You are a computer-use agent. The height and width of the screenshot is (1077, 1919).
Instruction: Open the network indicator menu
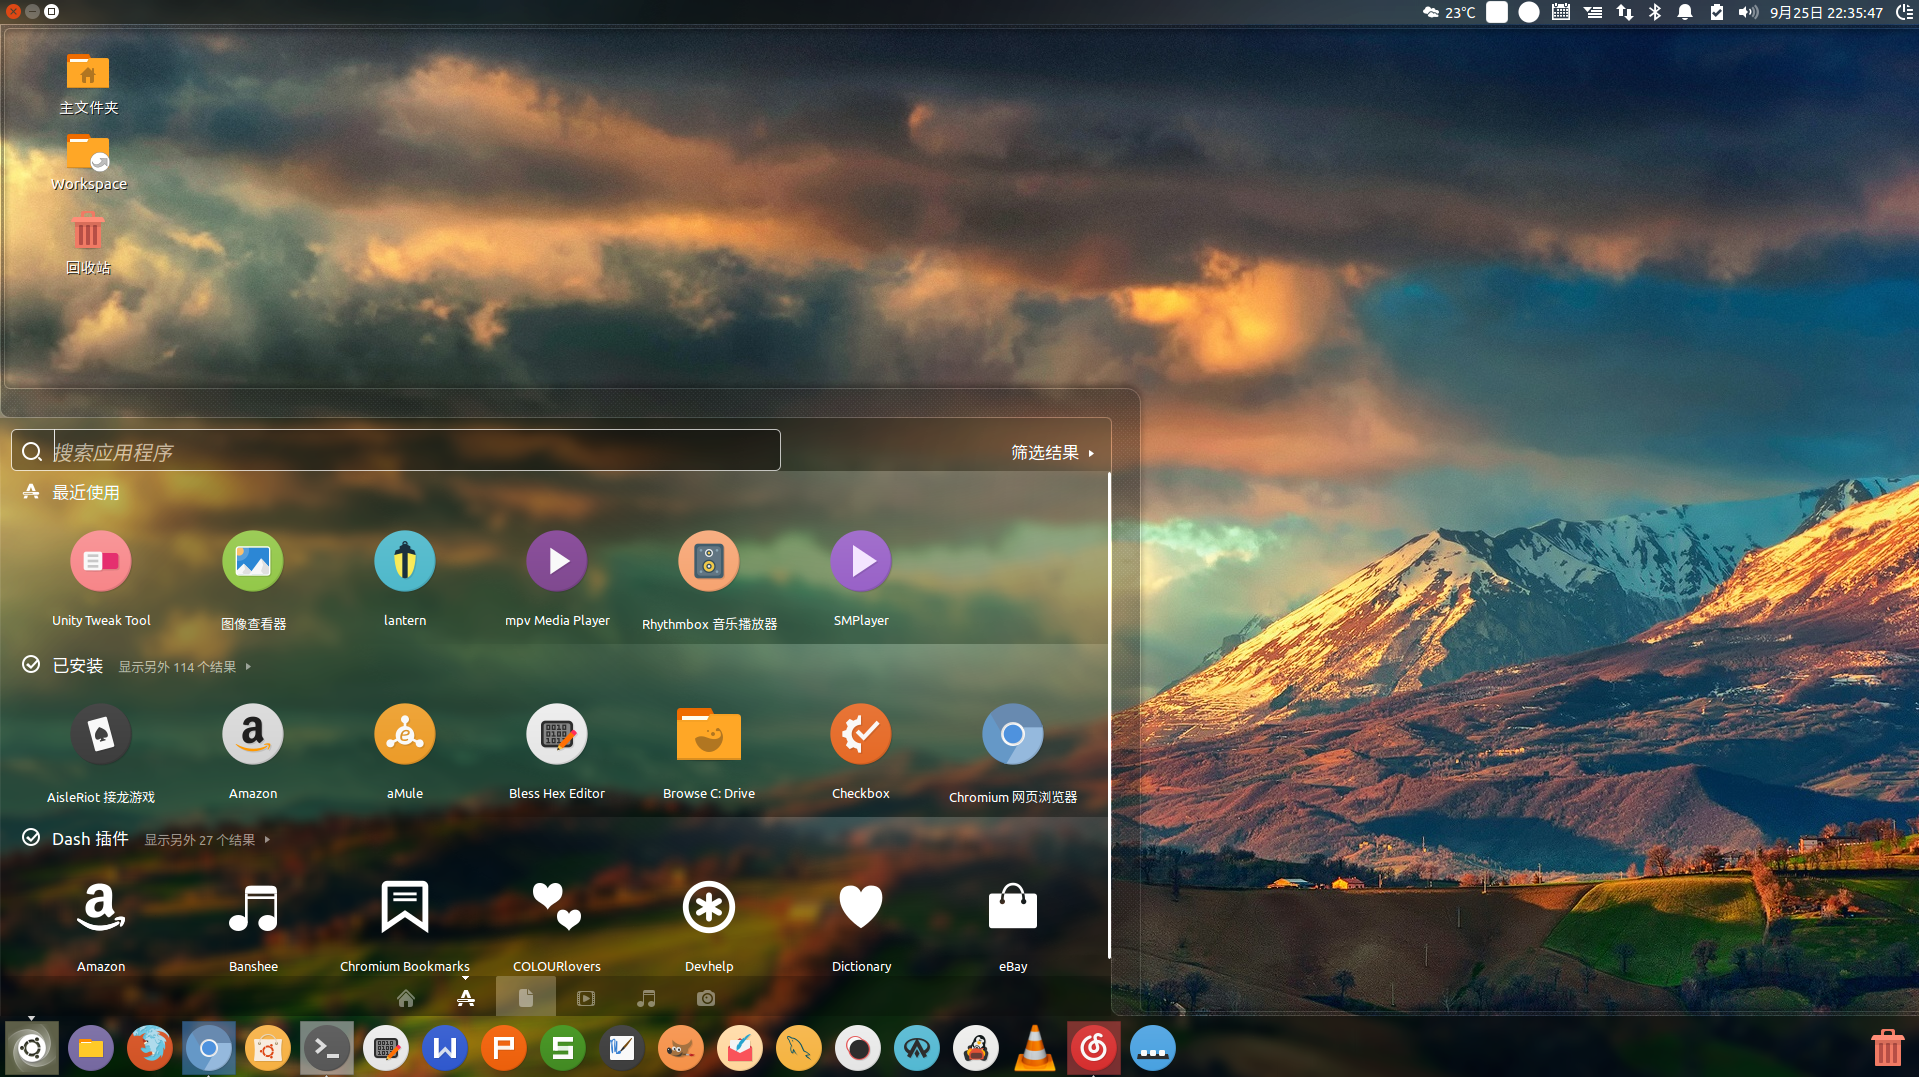coord(1625,12)
